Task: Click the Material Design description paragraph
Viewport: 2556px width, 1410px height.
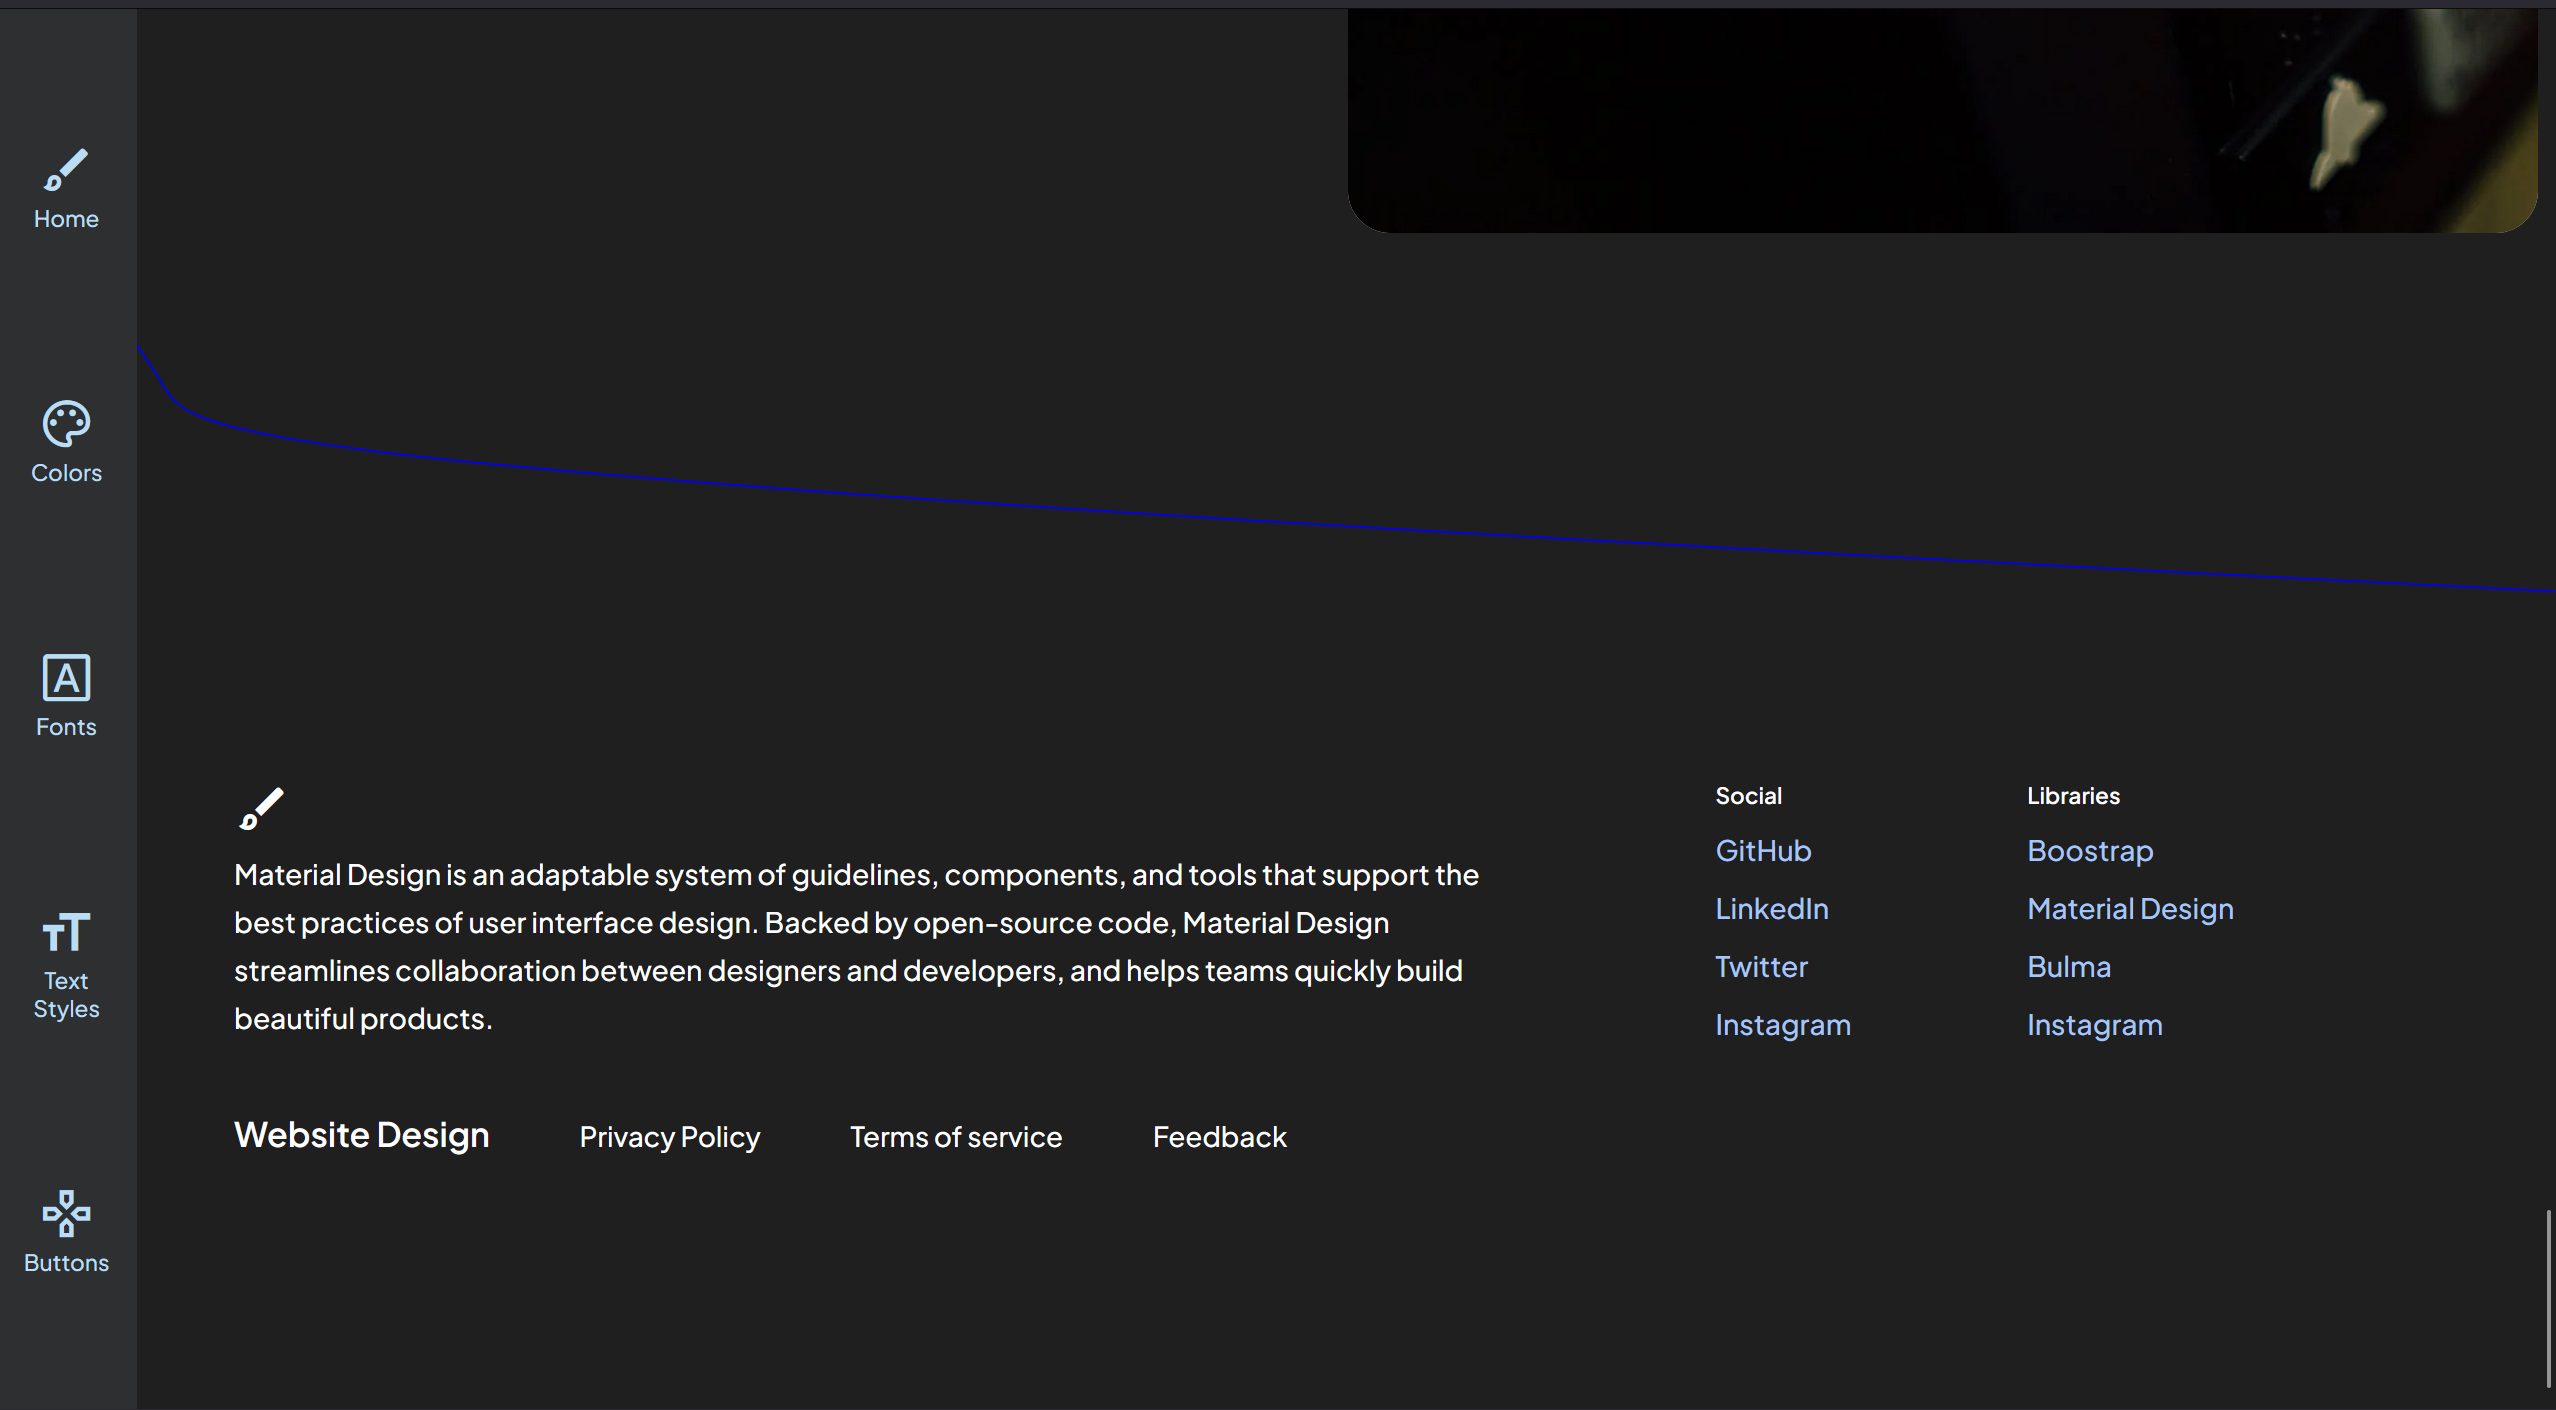Action: [x=856, y=947]
